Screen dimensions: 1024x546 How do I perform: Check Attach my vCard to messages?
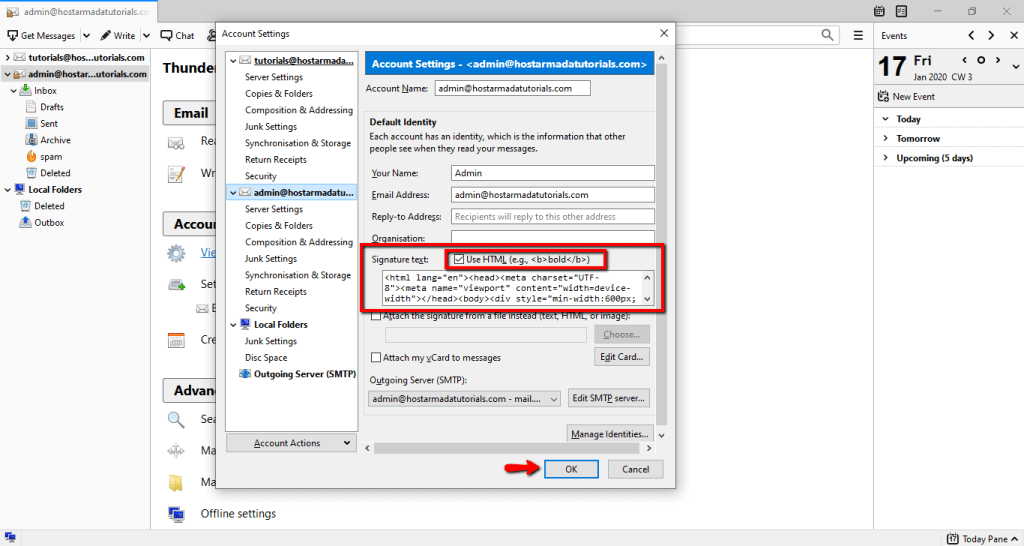(x=376, y=357)
